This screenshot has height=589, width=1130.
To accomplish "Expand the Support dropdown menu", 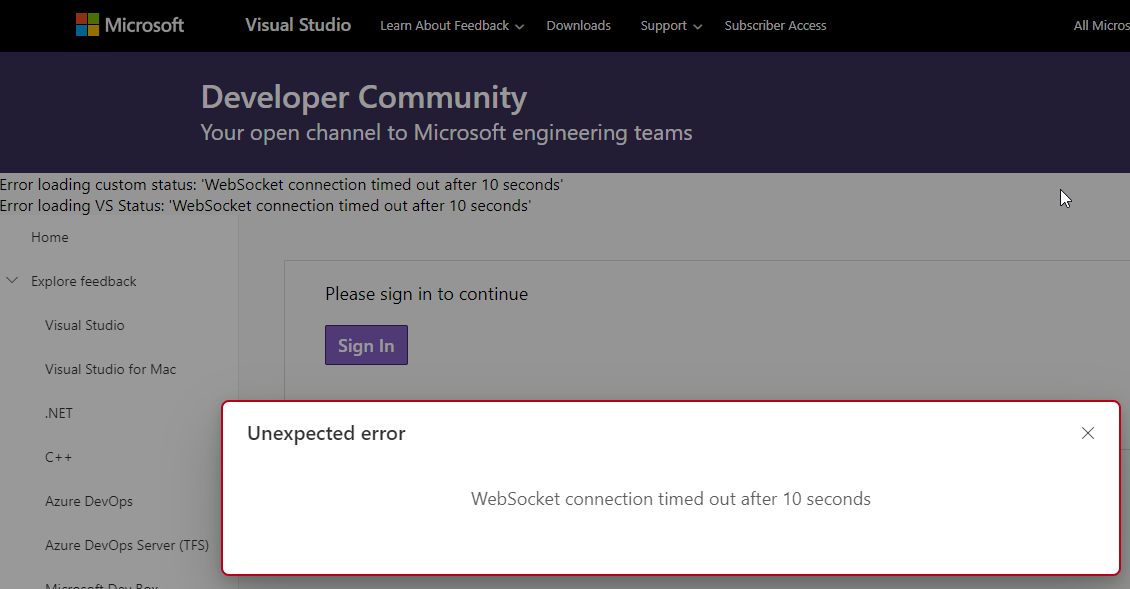I will coord(671,26).
